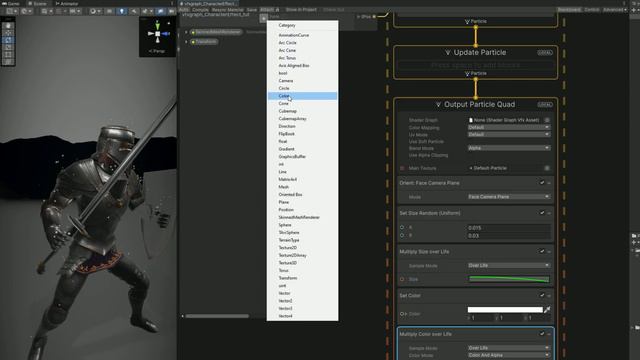Image resolution: width=640 pixels, height=360 pixels.
Task: Select Category in the type menu
Action: click(302, 25)
